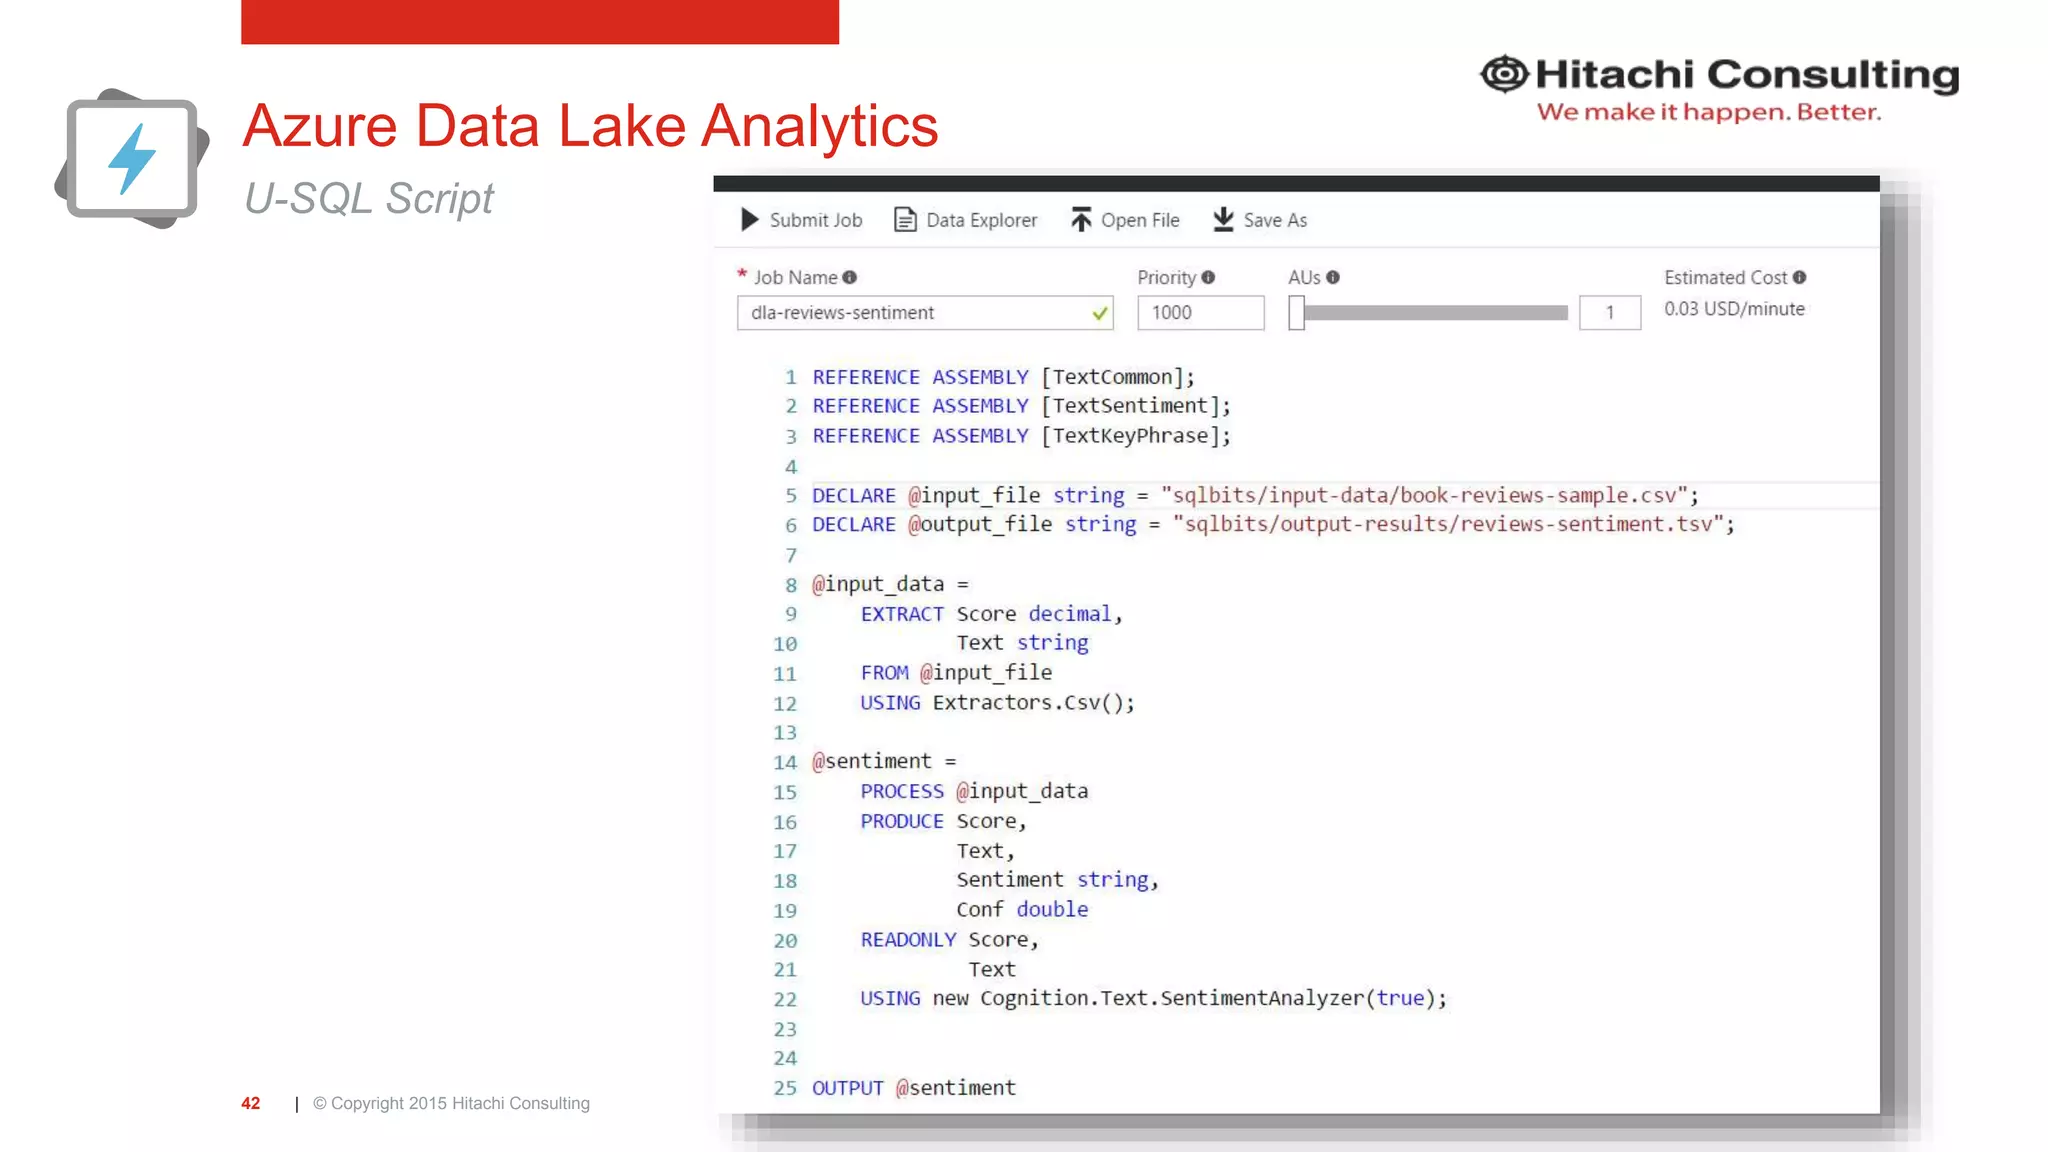Click the PROCESS @input_data line
The height and width of the screenshot is (1152, 2048).
click(974, 791)
